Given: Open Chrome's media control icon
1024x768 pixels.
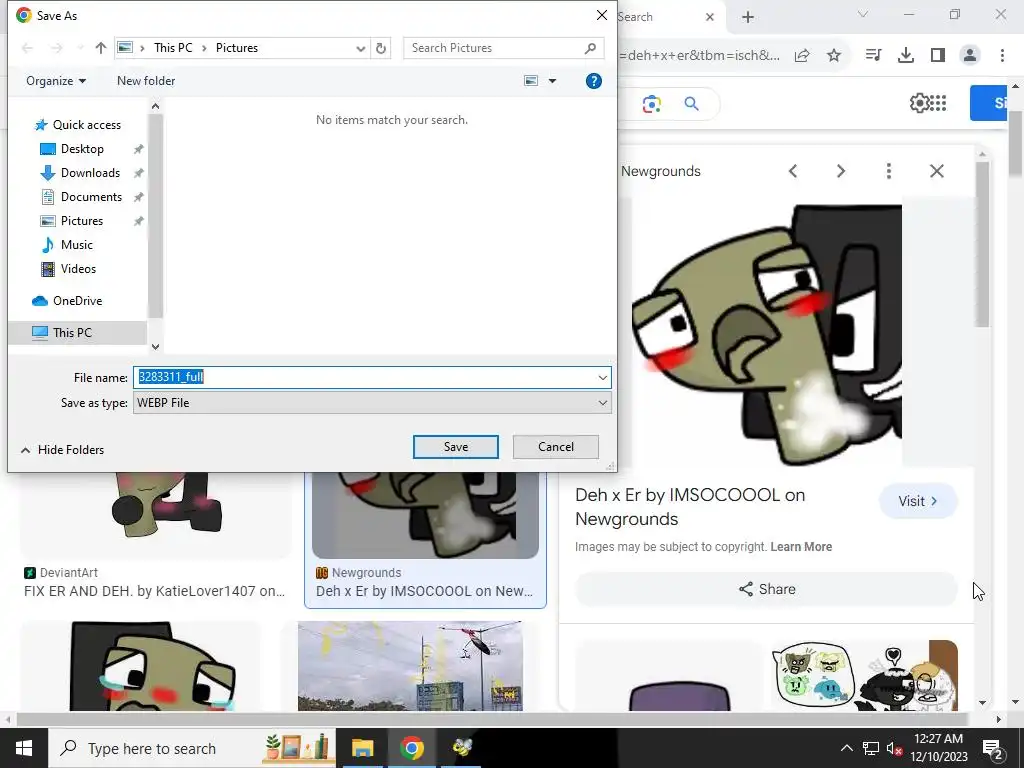Looking at the screenshot, I should 874,56.
